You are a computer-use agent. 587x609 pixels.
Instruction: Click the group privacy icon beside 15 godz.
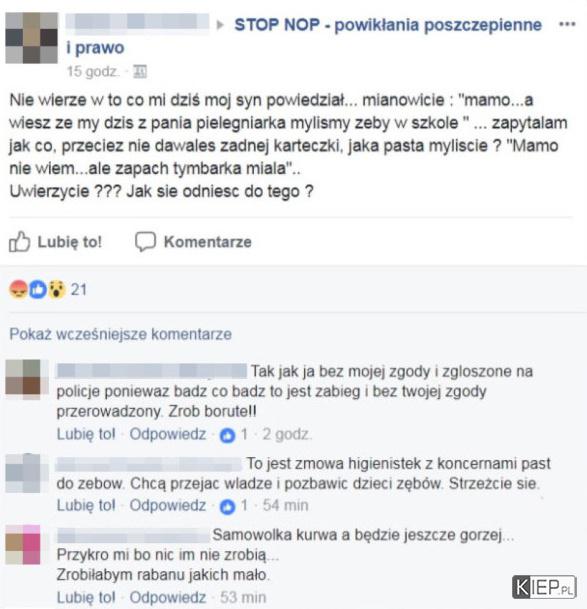(140, 72)
